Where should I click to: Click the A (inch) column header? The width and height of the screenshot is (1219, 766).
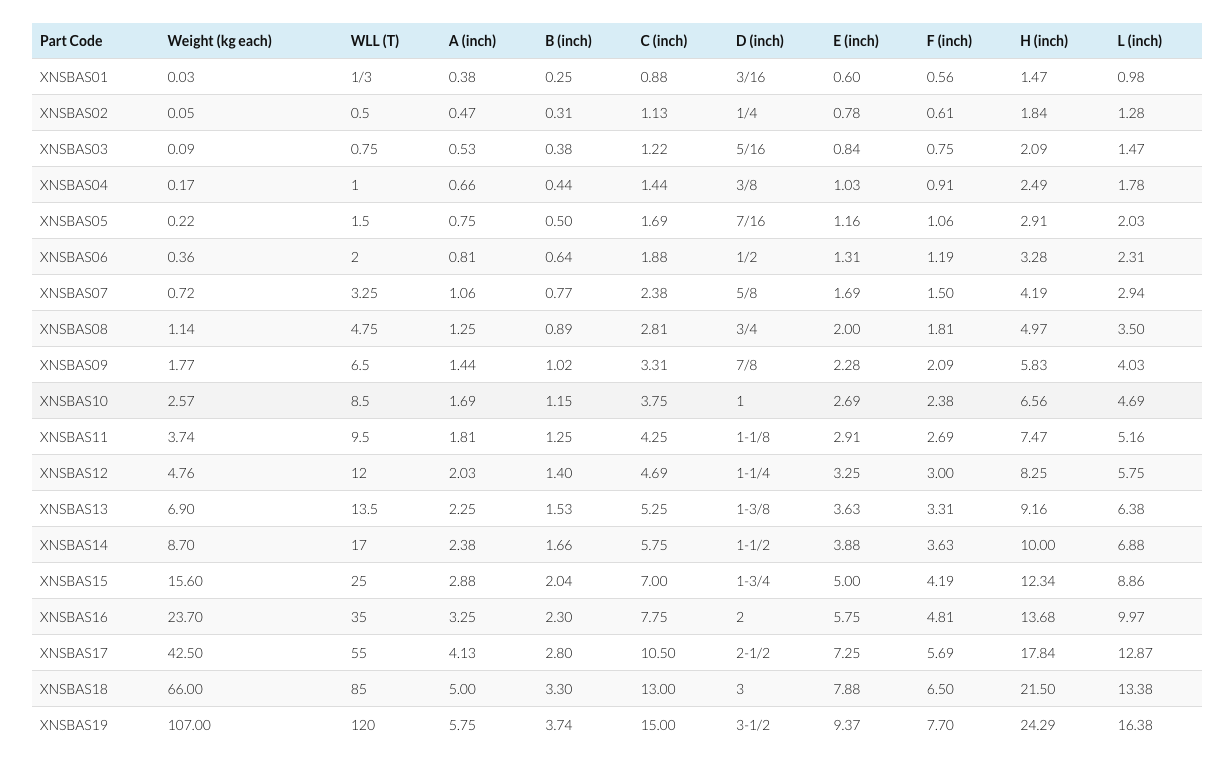pyautogui.click(x=472, y=41)
